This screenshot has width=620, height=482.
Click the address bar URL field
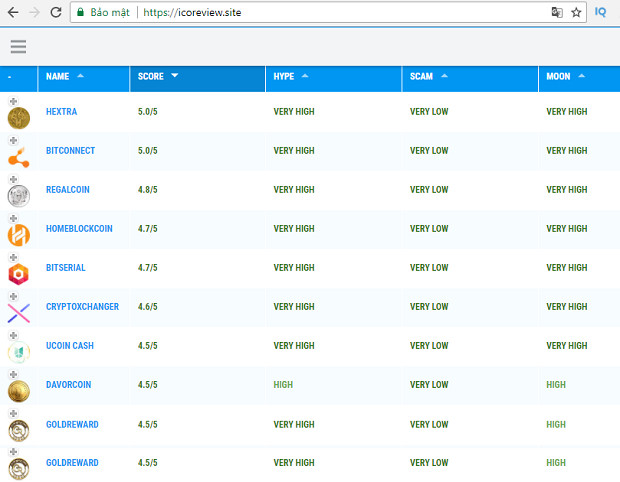click(328, 12)
